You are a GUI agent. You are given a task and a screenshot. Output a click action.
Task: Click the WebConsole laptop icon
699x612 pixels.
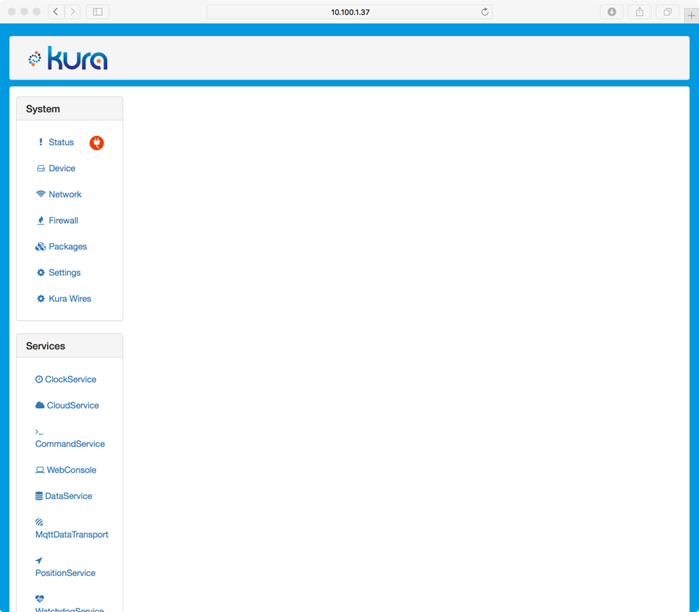point(40,470)
